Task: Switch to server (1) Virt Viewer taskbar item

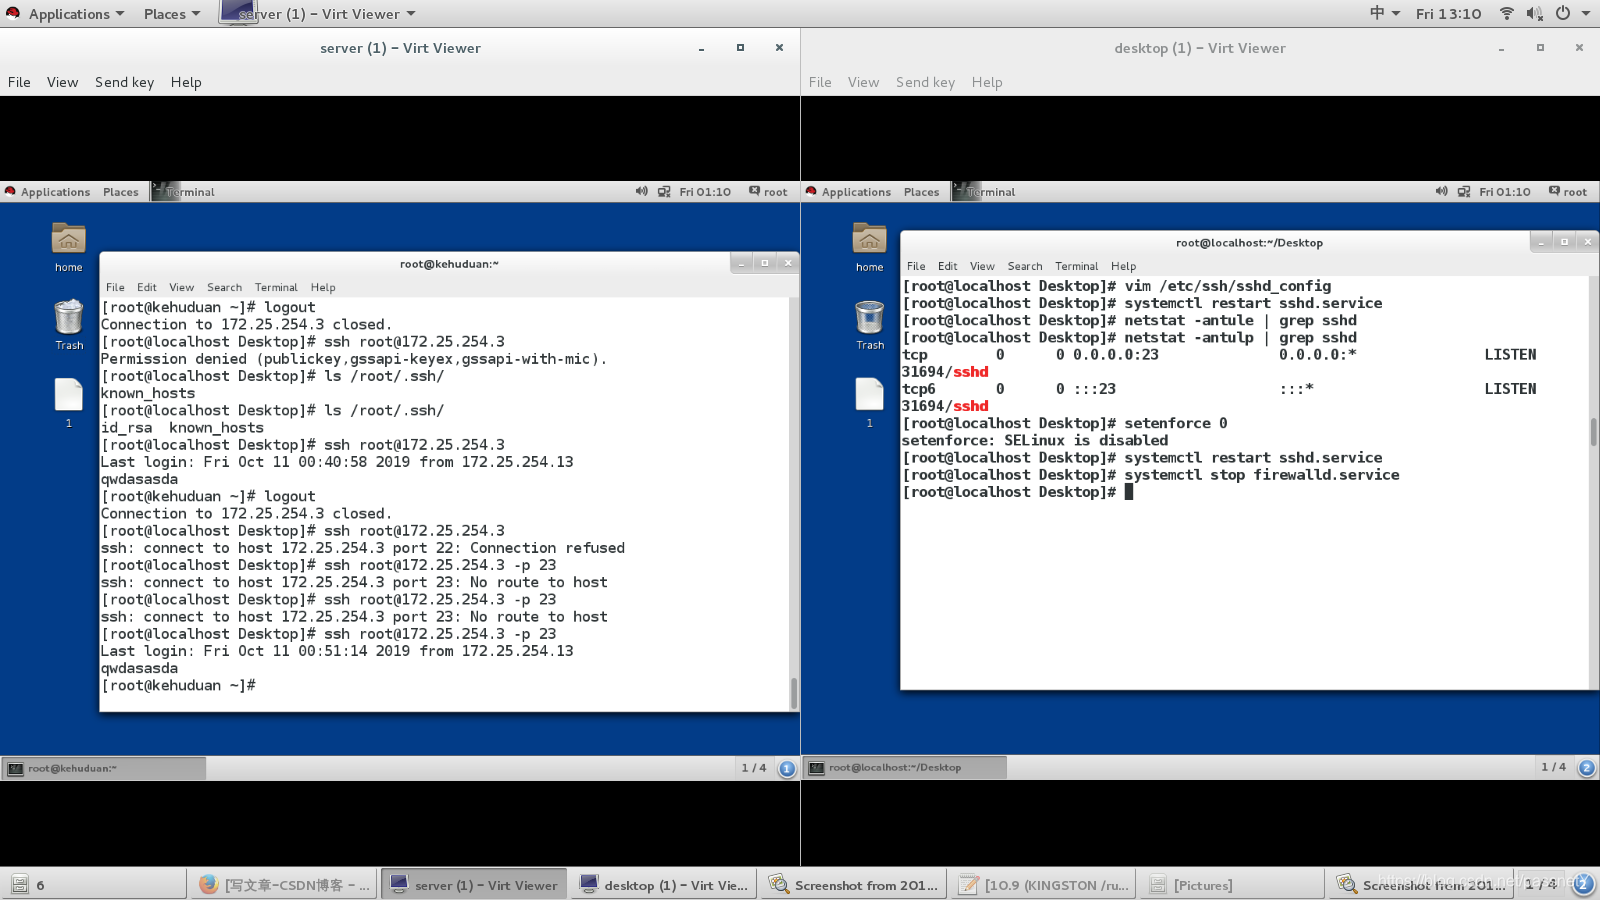Action: pyautogui.click(x=474, y=885)
